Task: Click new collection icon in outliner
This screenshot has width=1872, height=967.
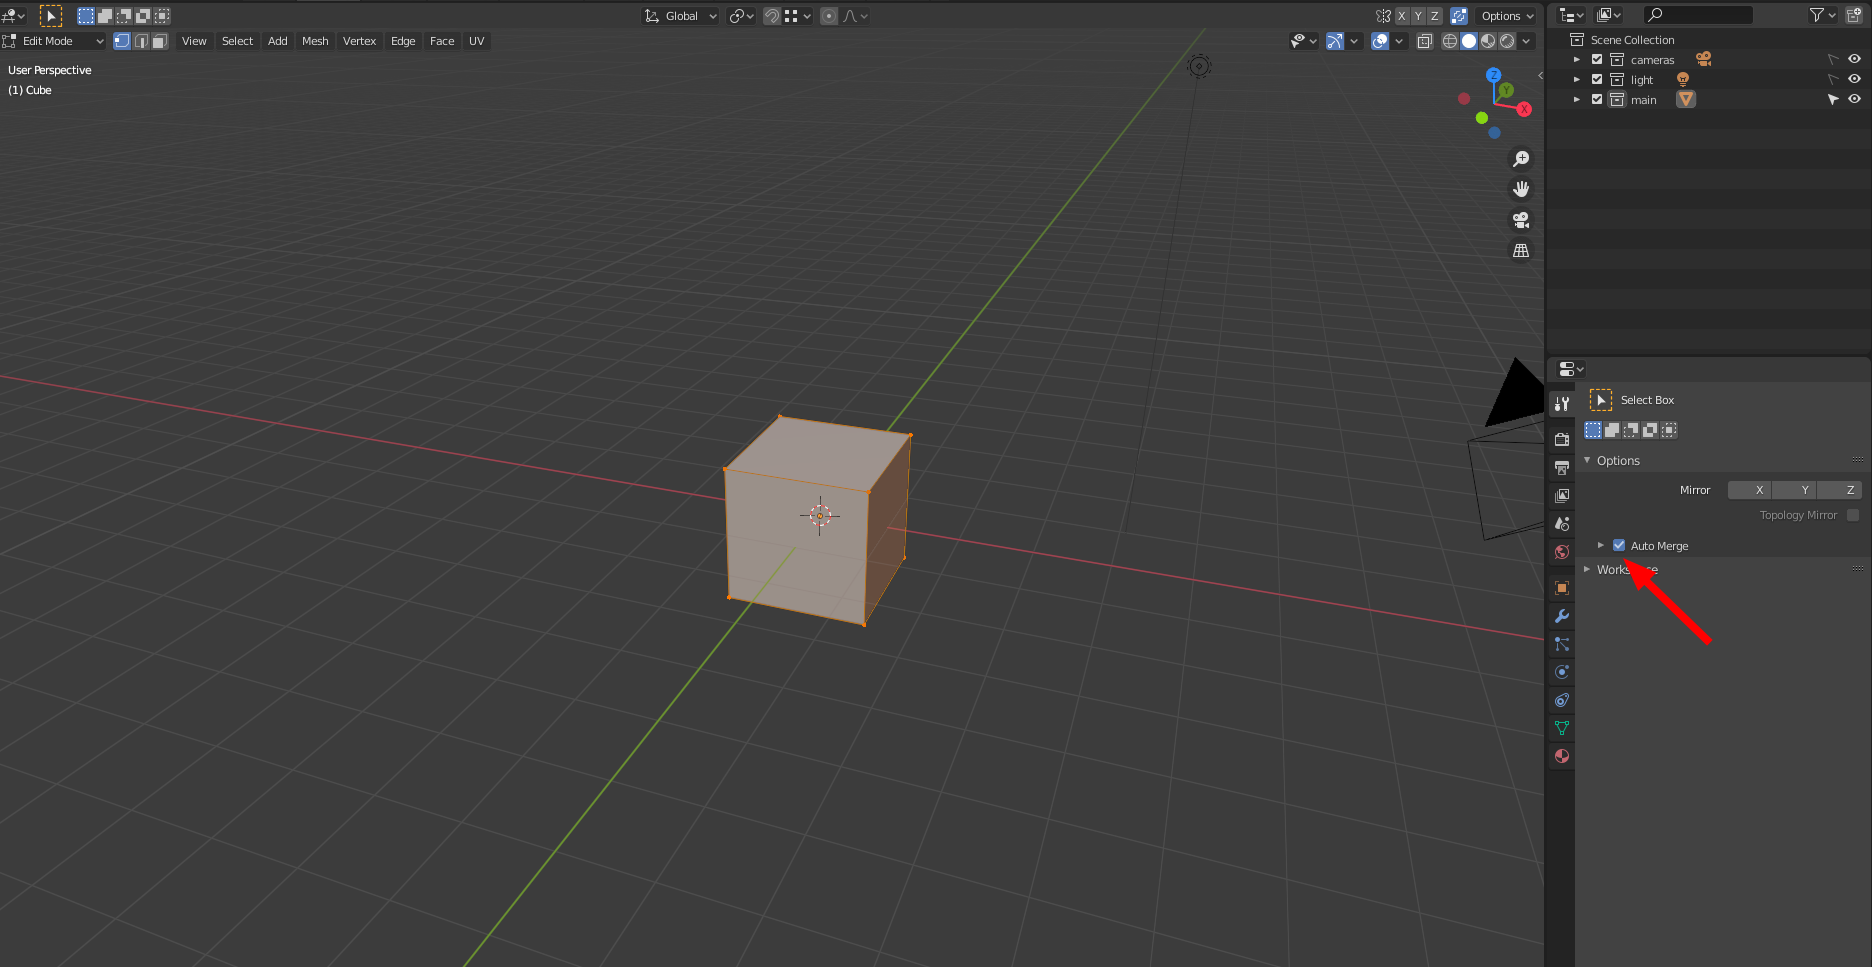Action: [1854, 15]
